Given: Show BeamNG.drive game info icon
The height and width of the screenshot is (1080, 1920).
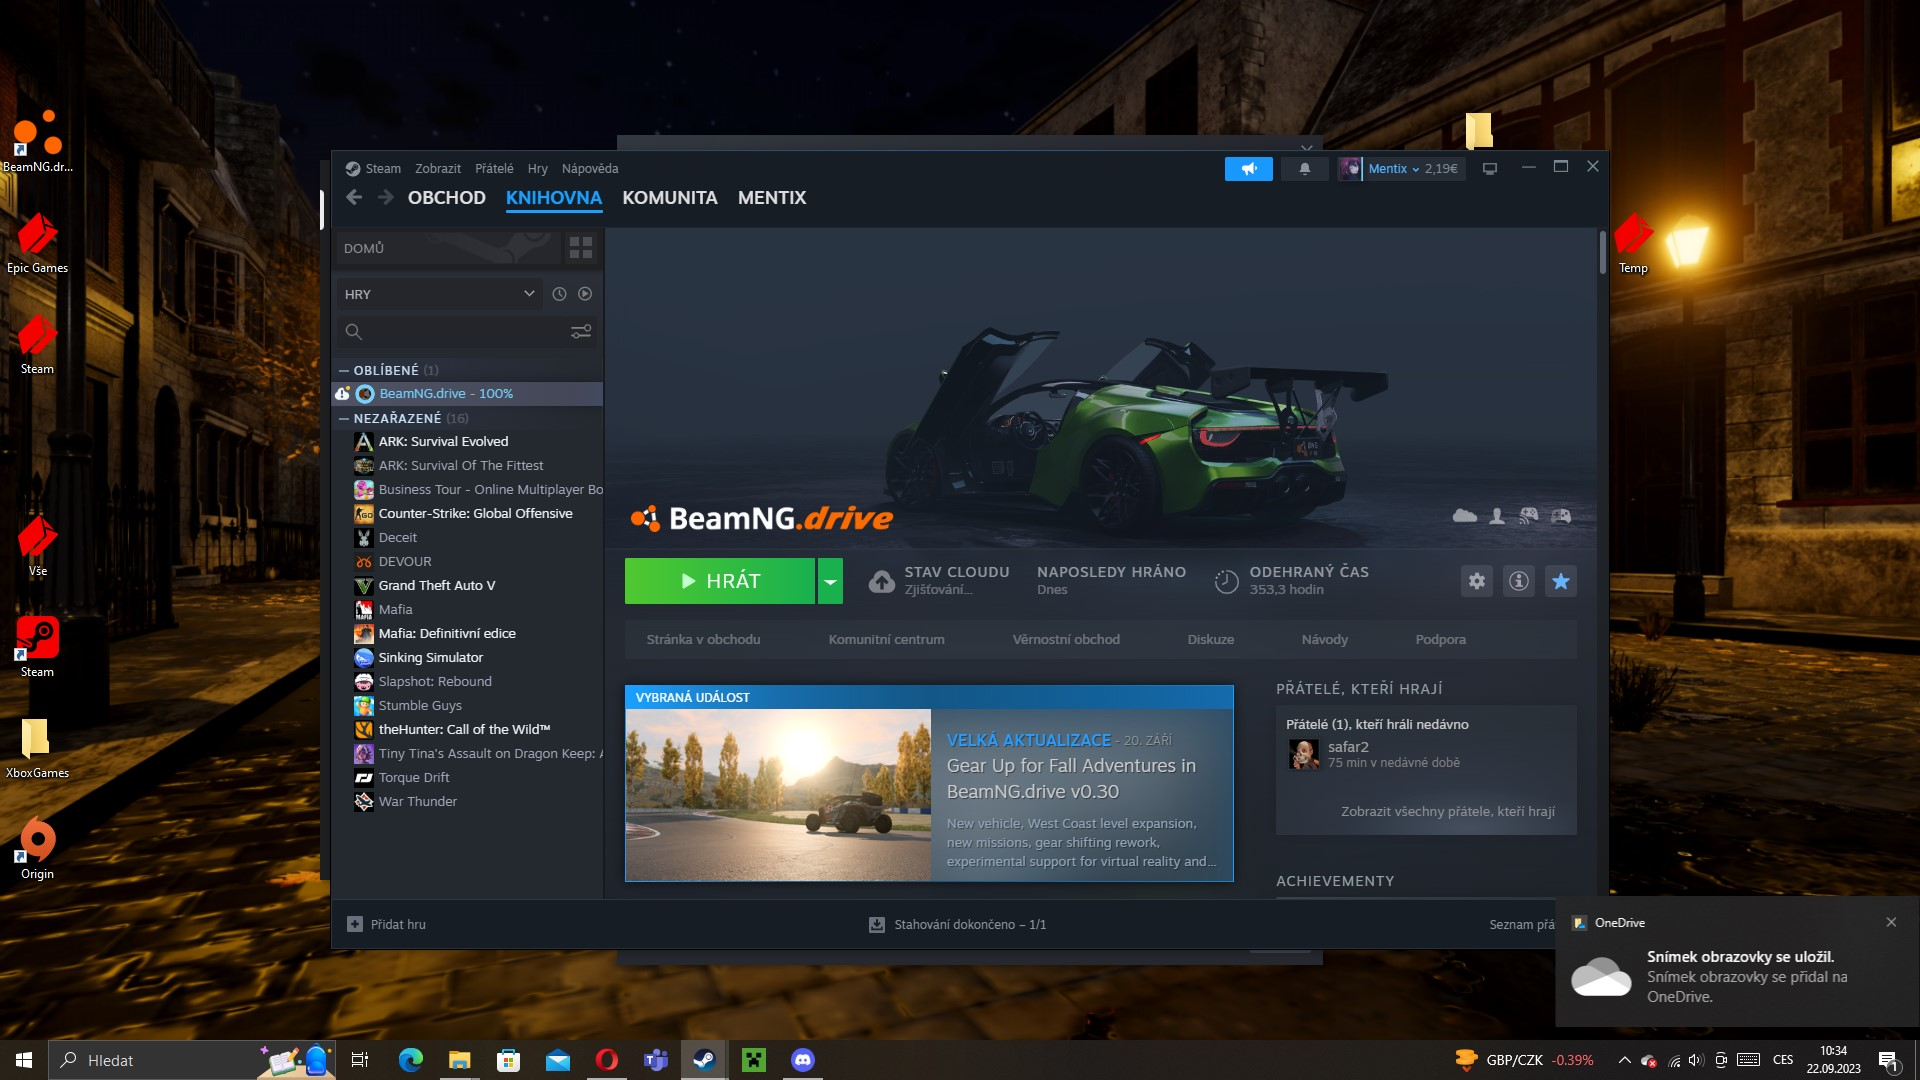Looking at the screenshot, I should [1519, 581].
